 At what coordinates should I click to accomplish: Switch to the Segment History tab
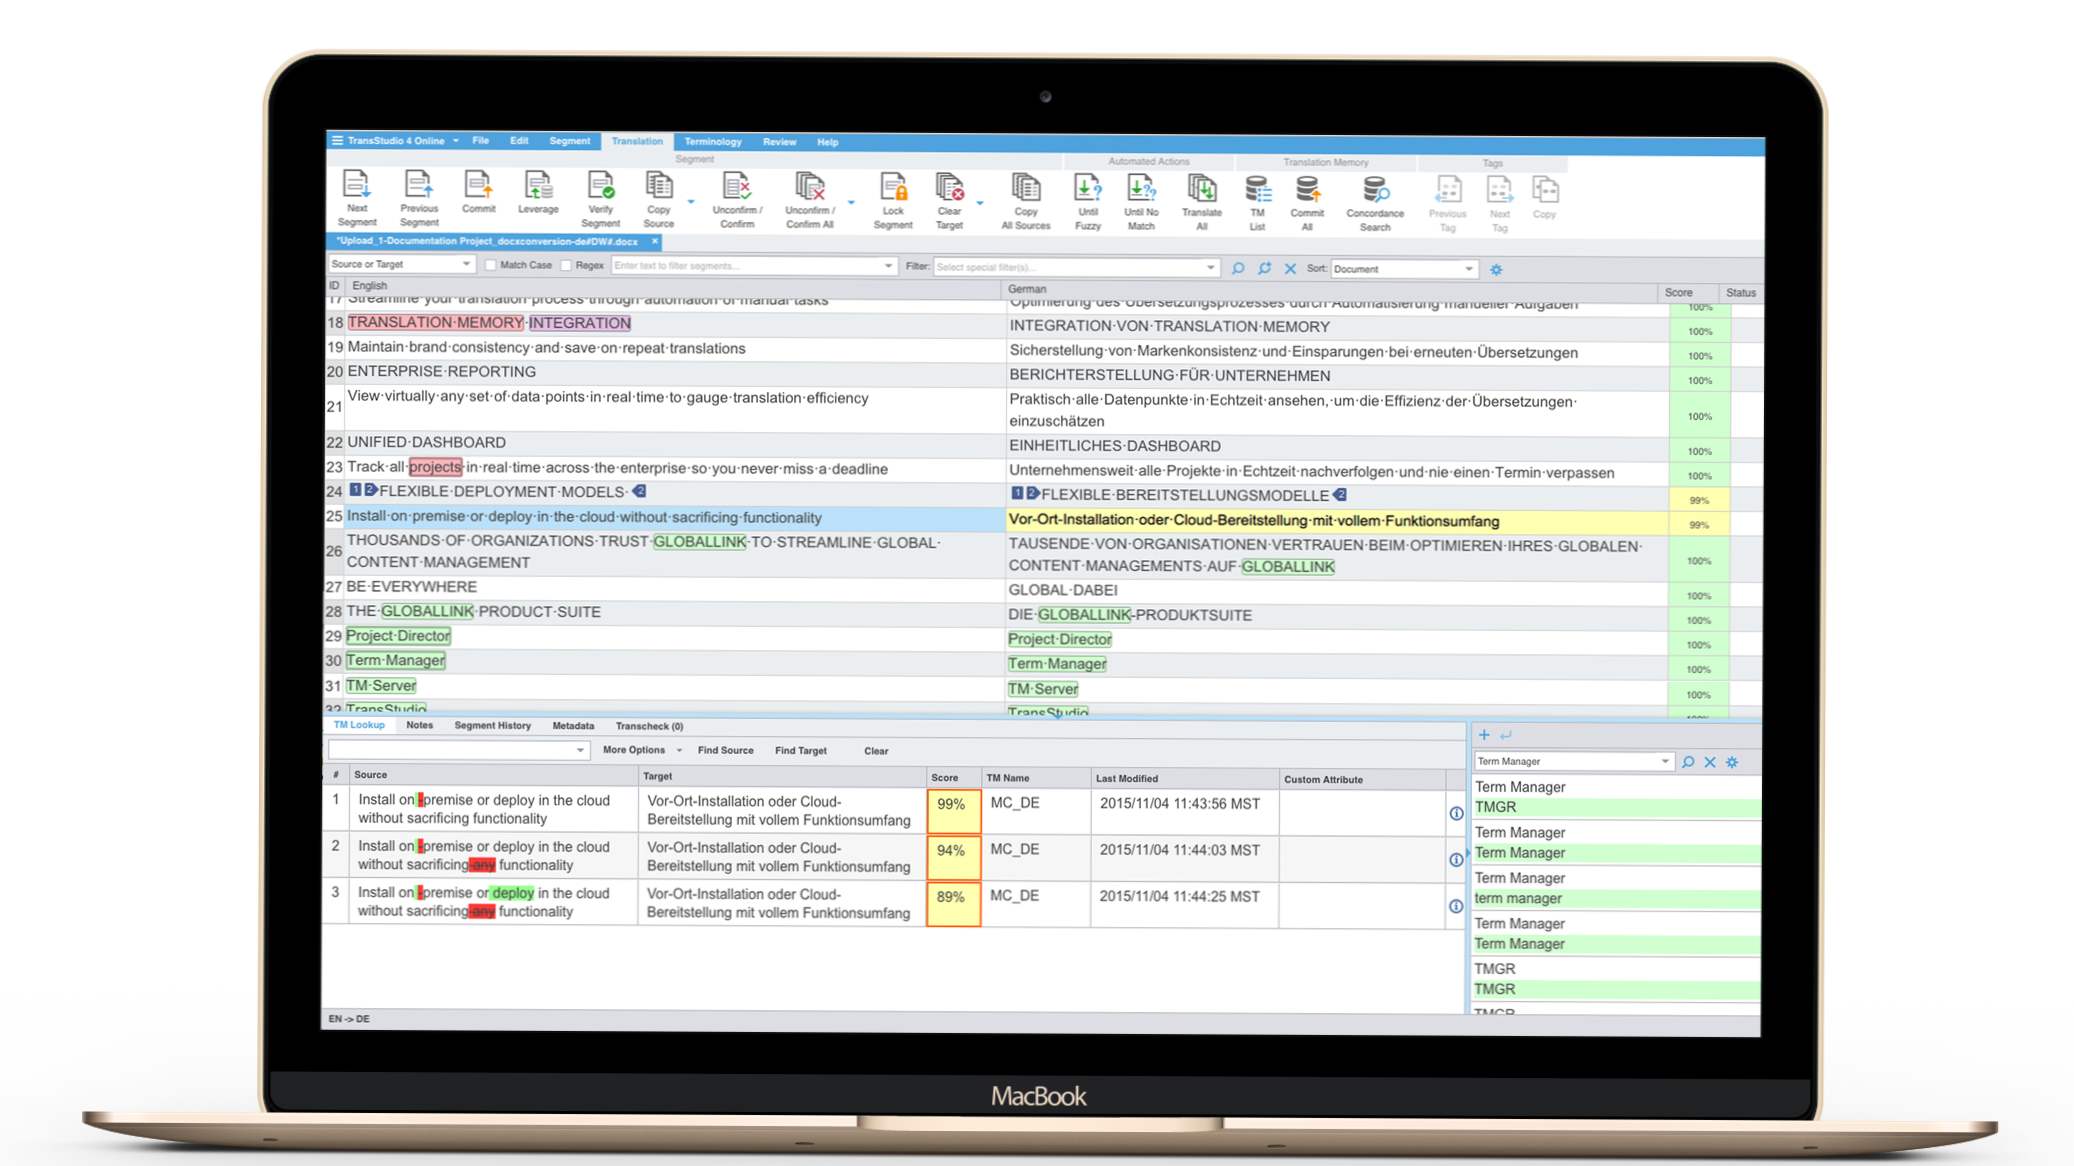pyautogui.click(x=492, y=725)
